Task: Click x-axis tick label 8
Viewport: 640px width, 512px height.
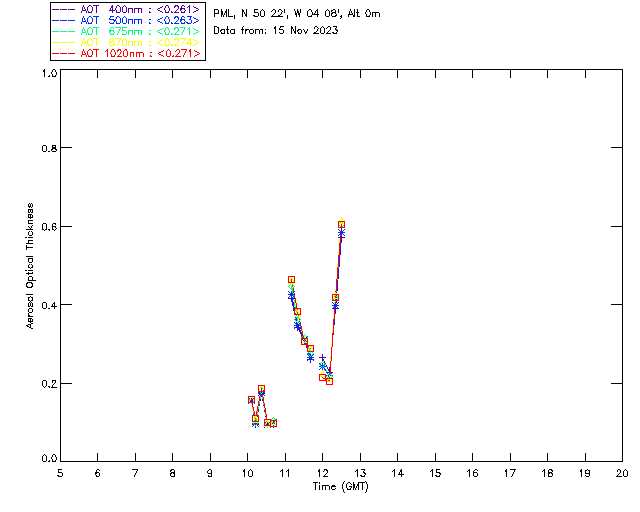Action: tap(173, 473)
